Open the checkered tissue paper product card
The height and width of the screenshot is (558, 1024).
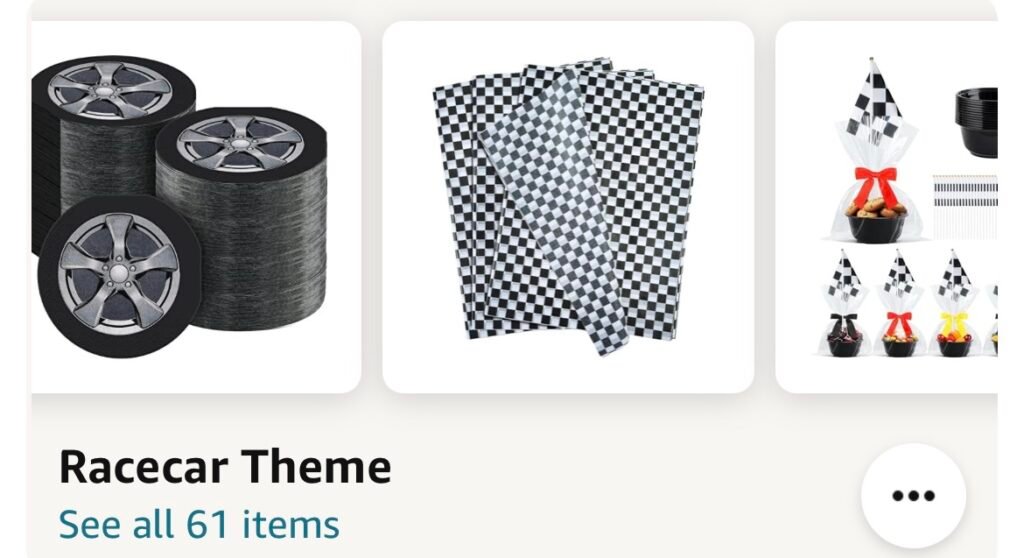[x=568, y=207]
